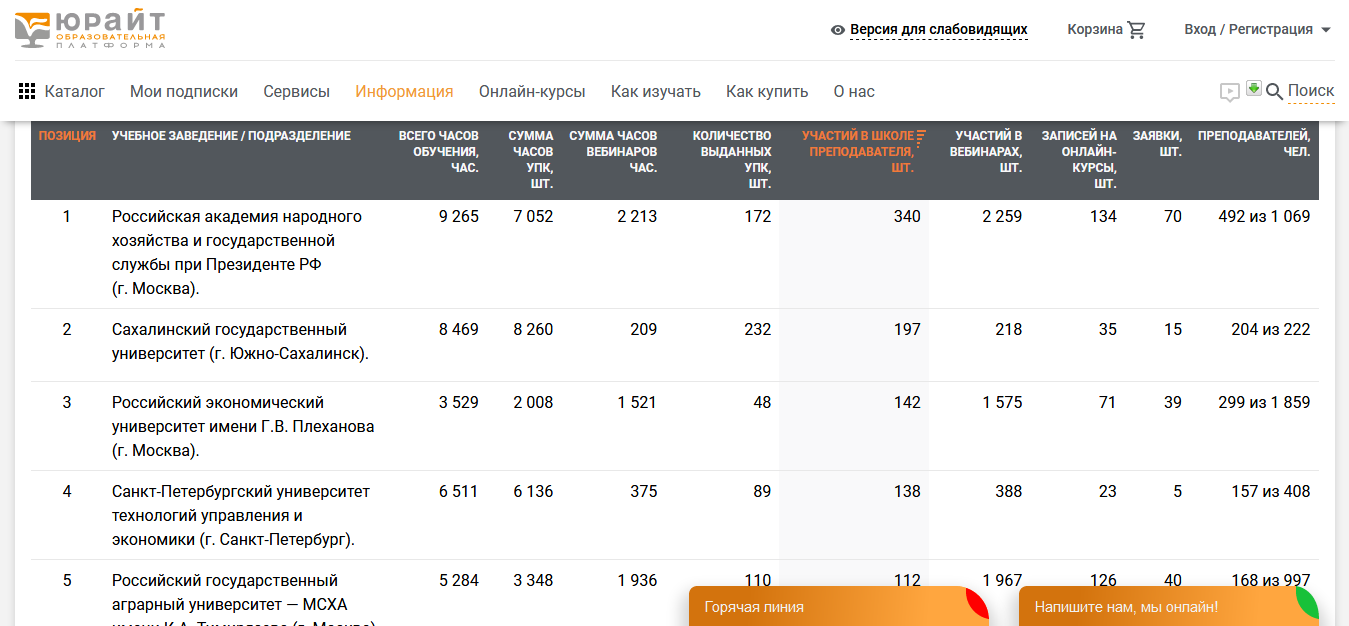Sort by Сумма часов УПК column
Viewport: 1349px width, 626px height.
pos(531,160)
